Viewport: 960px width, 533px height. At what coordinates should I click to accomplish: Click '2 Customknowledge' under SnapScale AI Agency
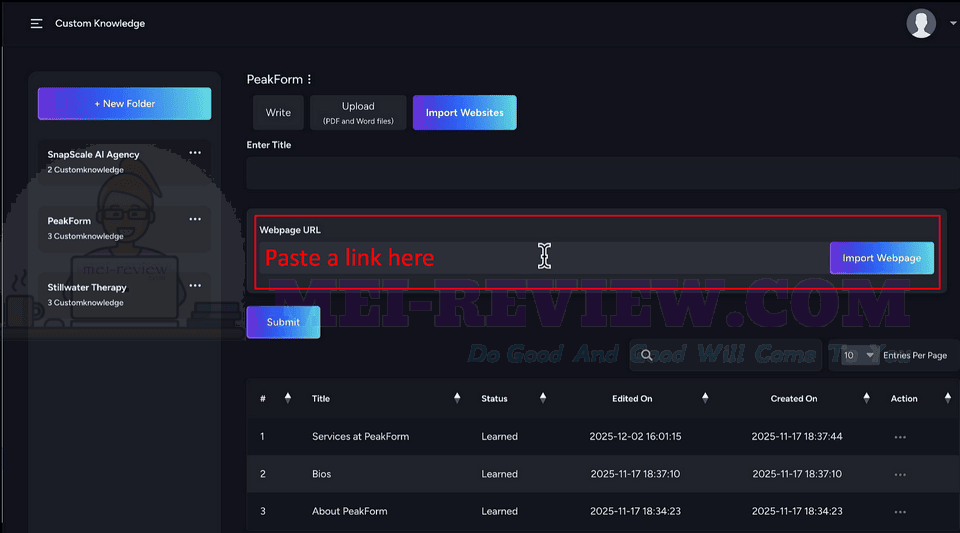click(85, 170)
